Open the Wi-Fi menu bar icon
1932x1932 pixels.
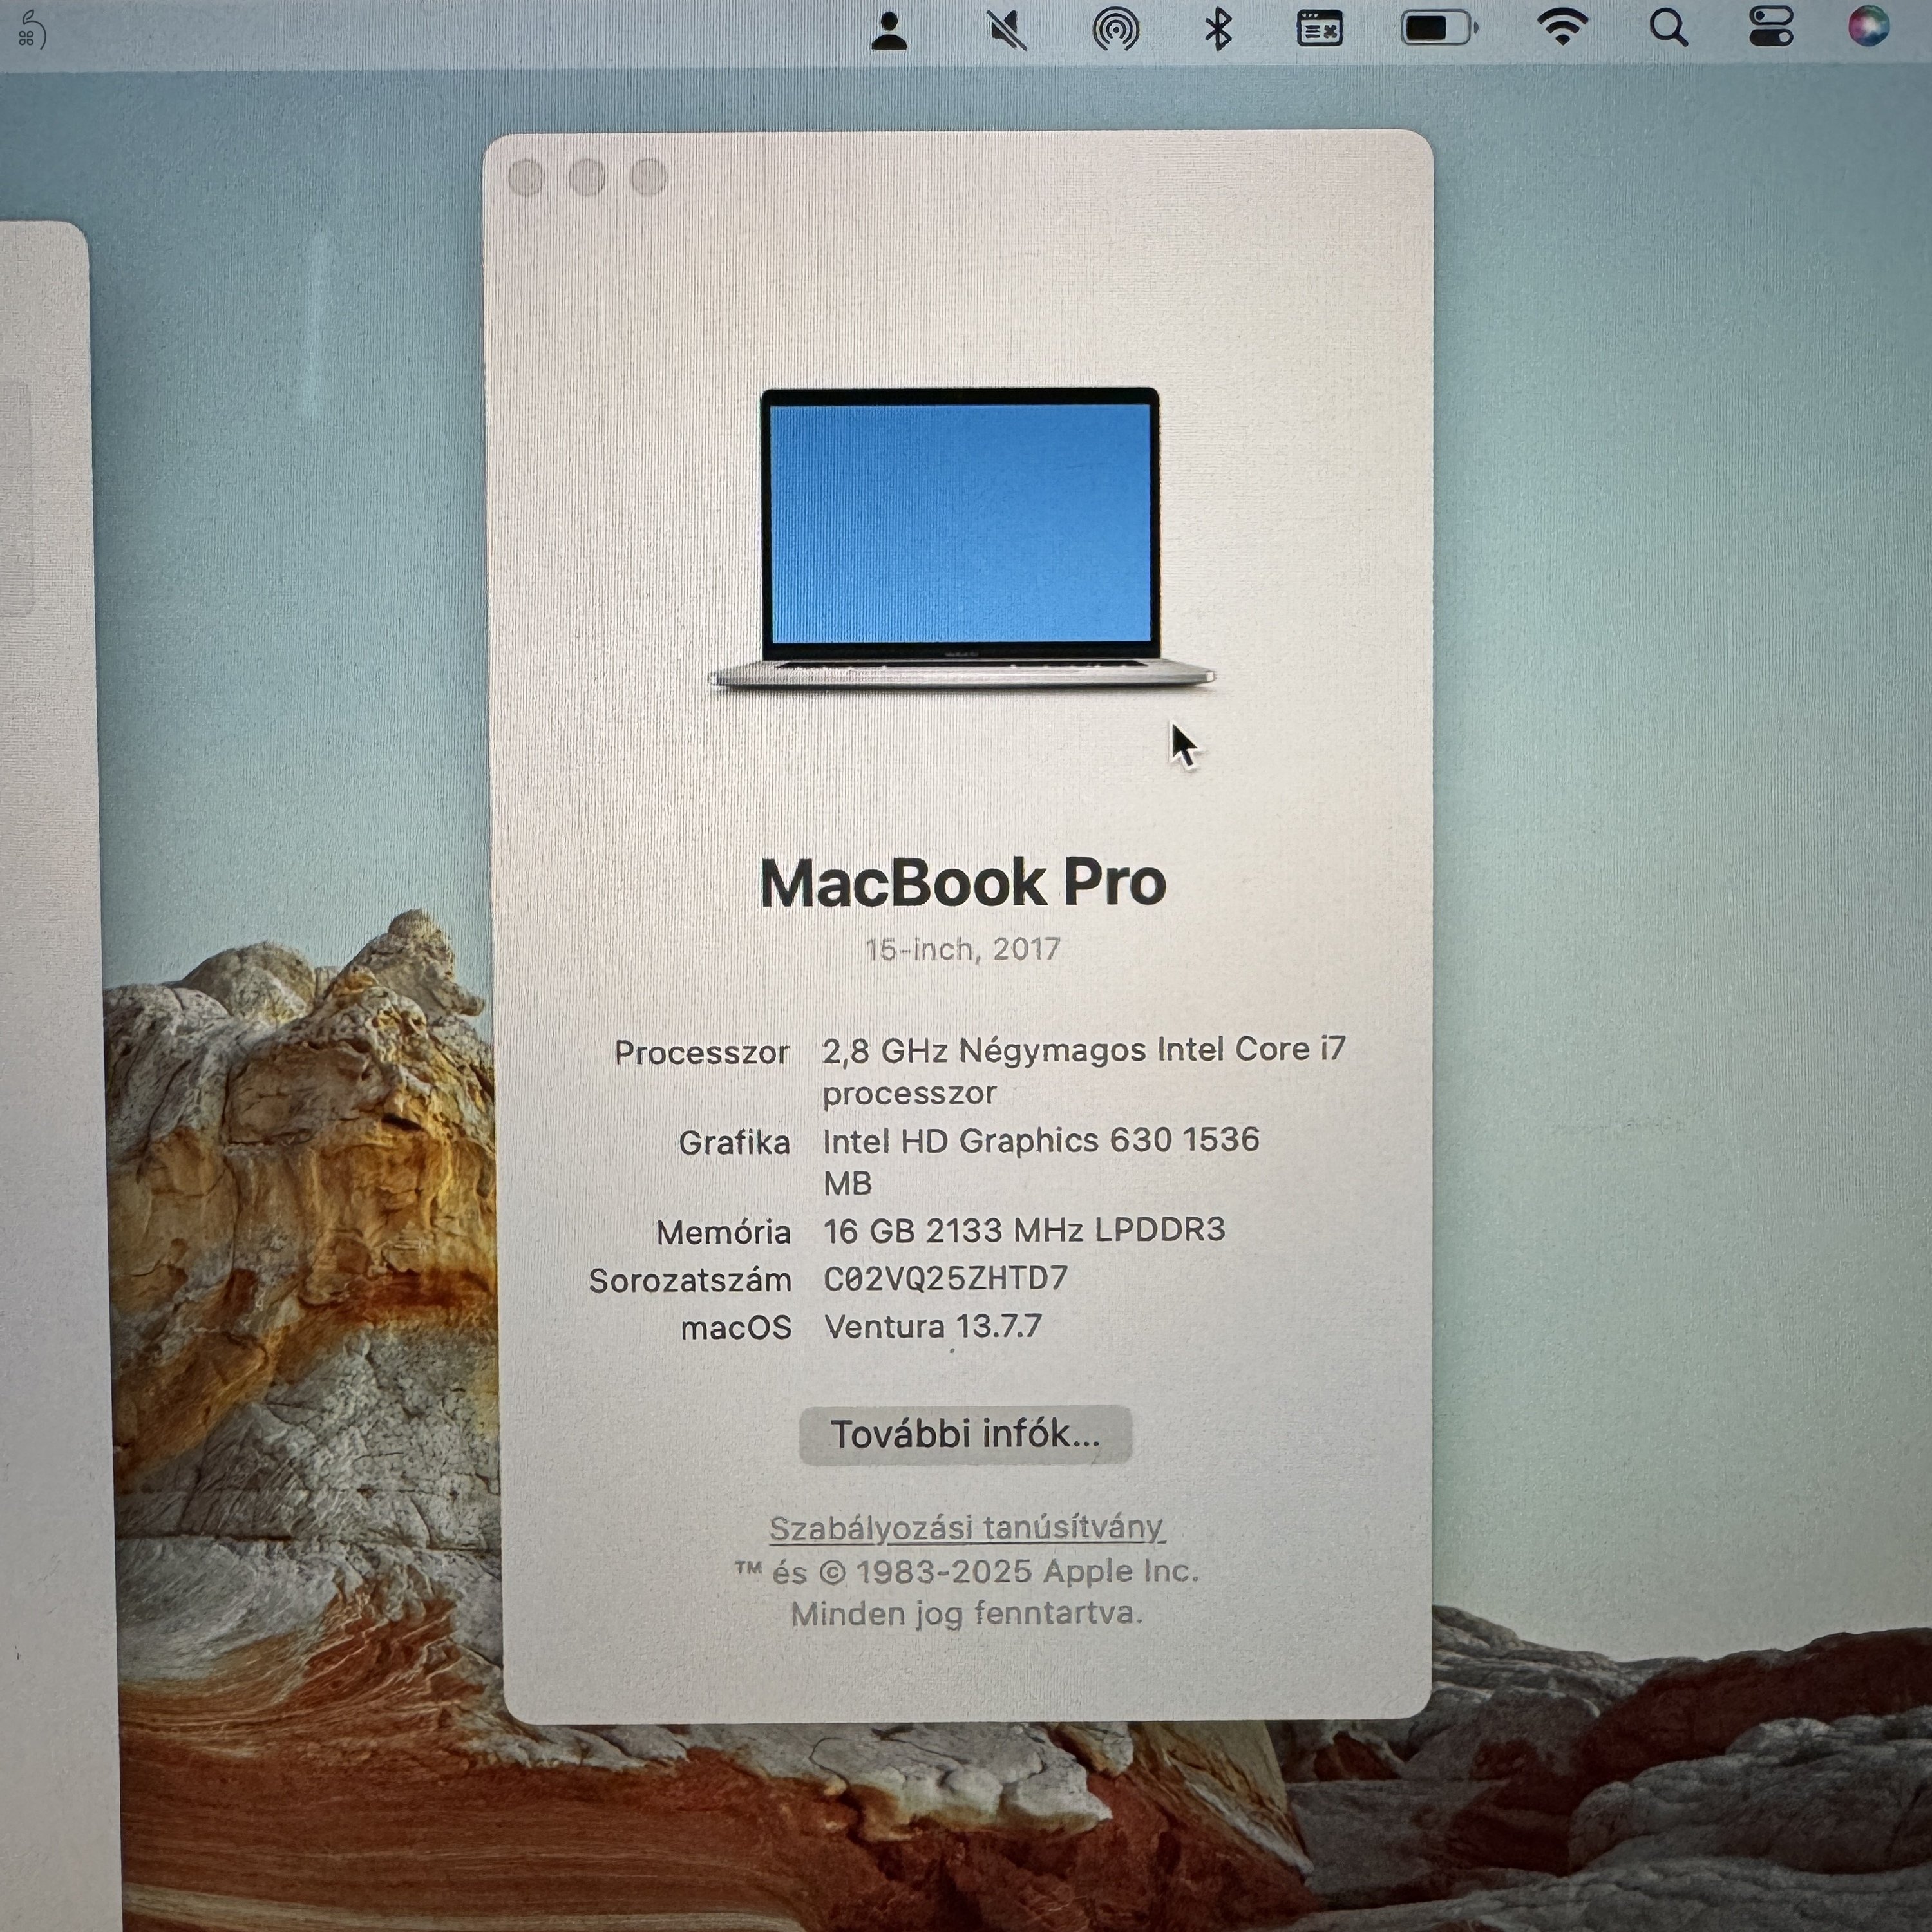click(1563, 28)
